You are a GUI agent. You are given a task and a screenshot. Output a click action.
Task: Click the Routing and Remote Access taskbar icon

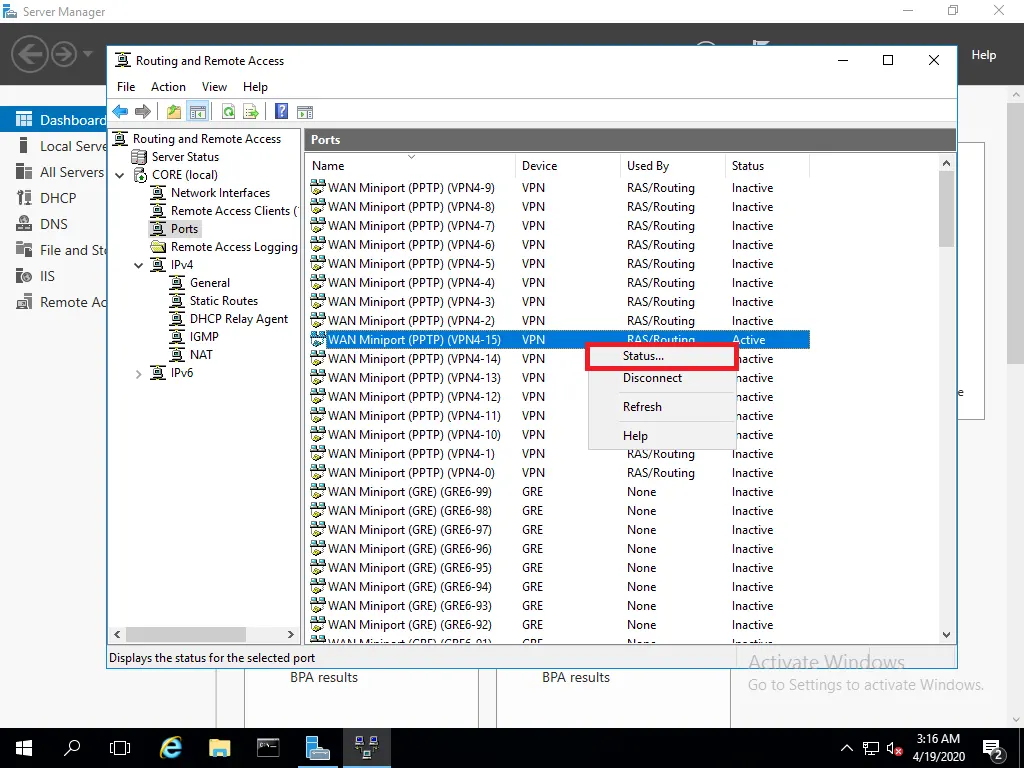pyautogui.click(x=366, y=748)
